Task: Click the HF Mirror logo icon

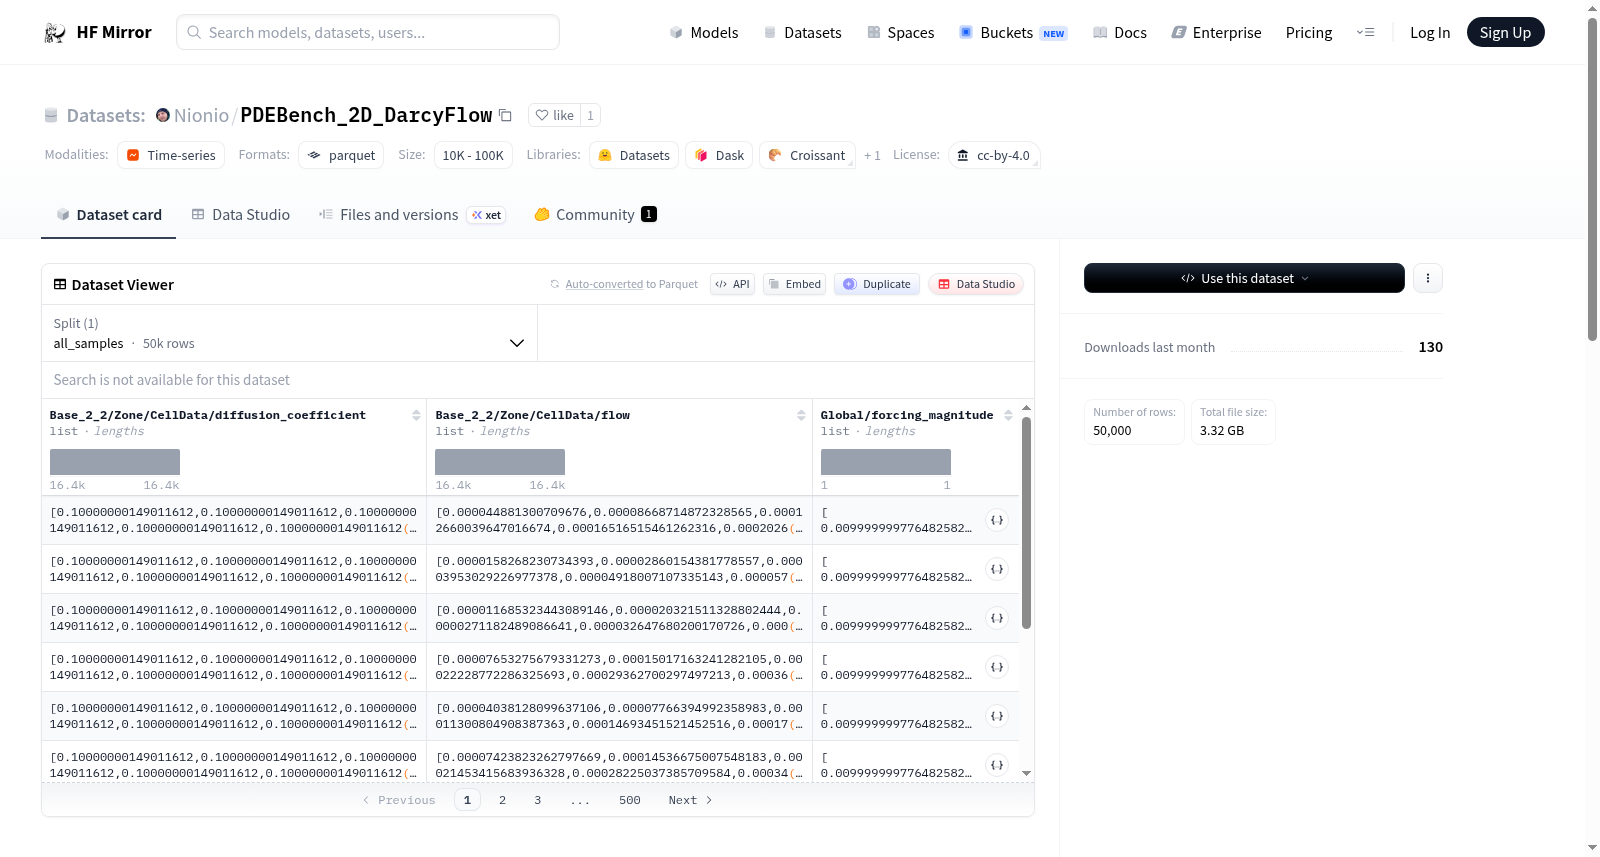Action: click(55, 32)
